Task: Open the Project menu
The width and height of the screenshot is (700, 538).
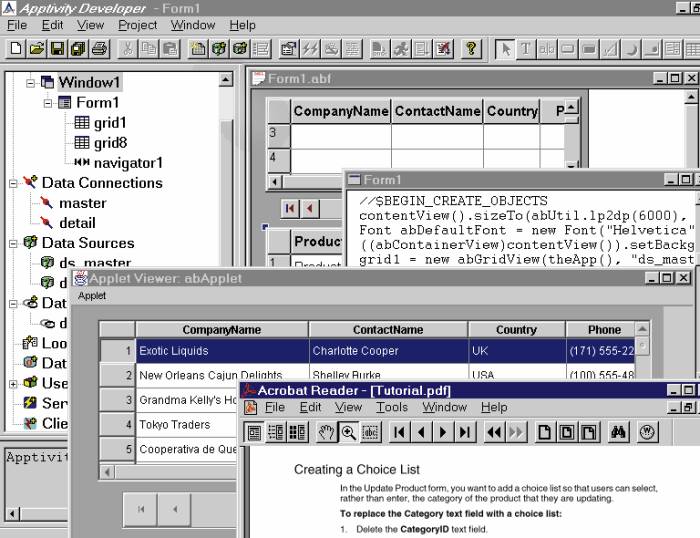Action: pos(138,25)
